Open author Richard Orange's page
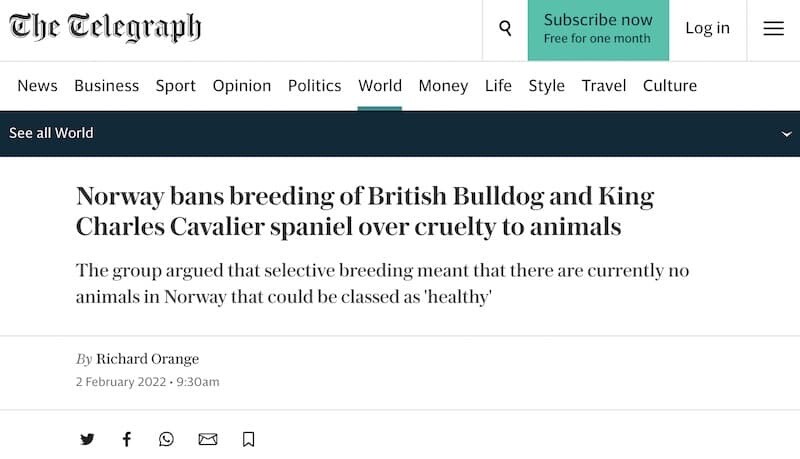The width and height of the screenshot is (800, 459). click(x=147, y=359)
